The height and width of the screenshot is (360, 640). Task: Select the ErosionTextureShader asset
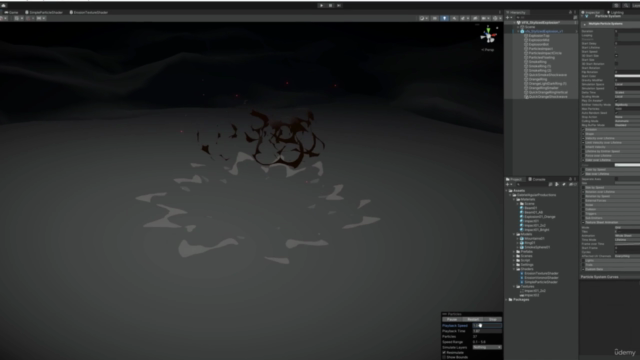click(x=541, y=273)
